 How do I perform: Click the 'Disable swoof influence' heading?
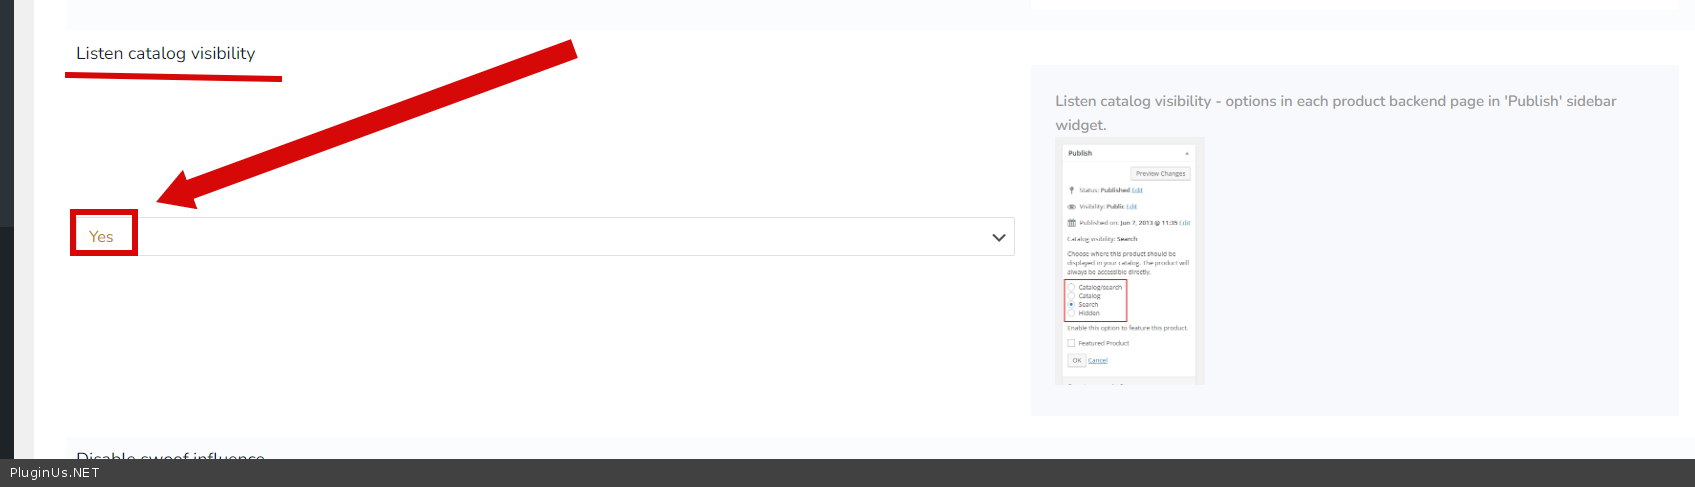pos(170,454)
